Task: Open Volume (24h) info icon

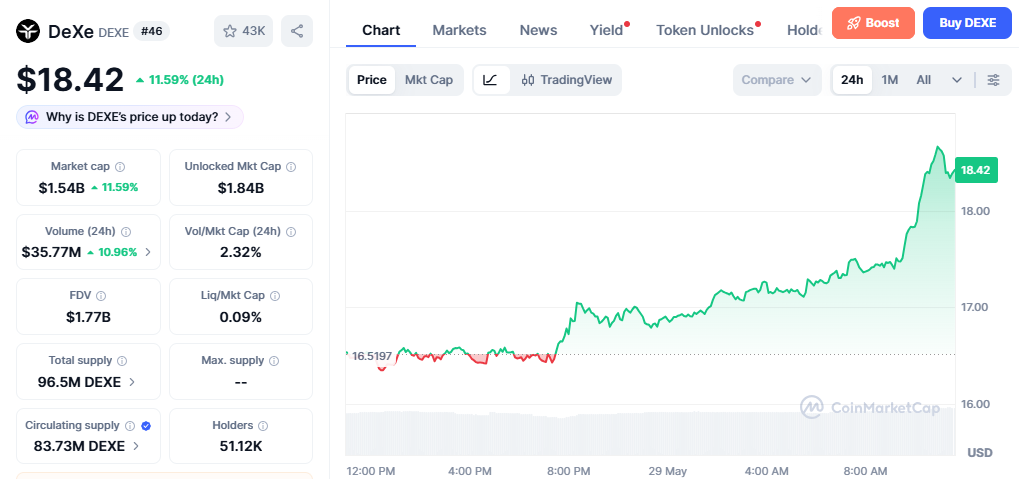Action: tap(126, 231)
